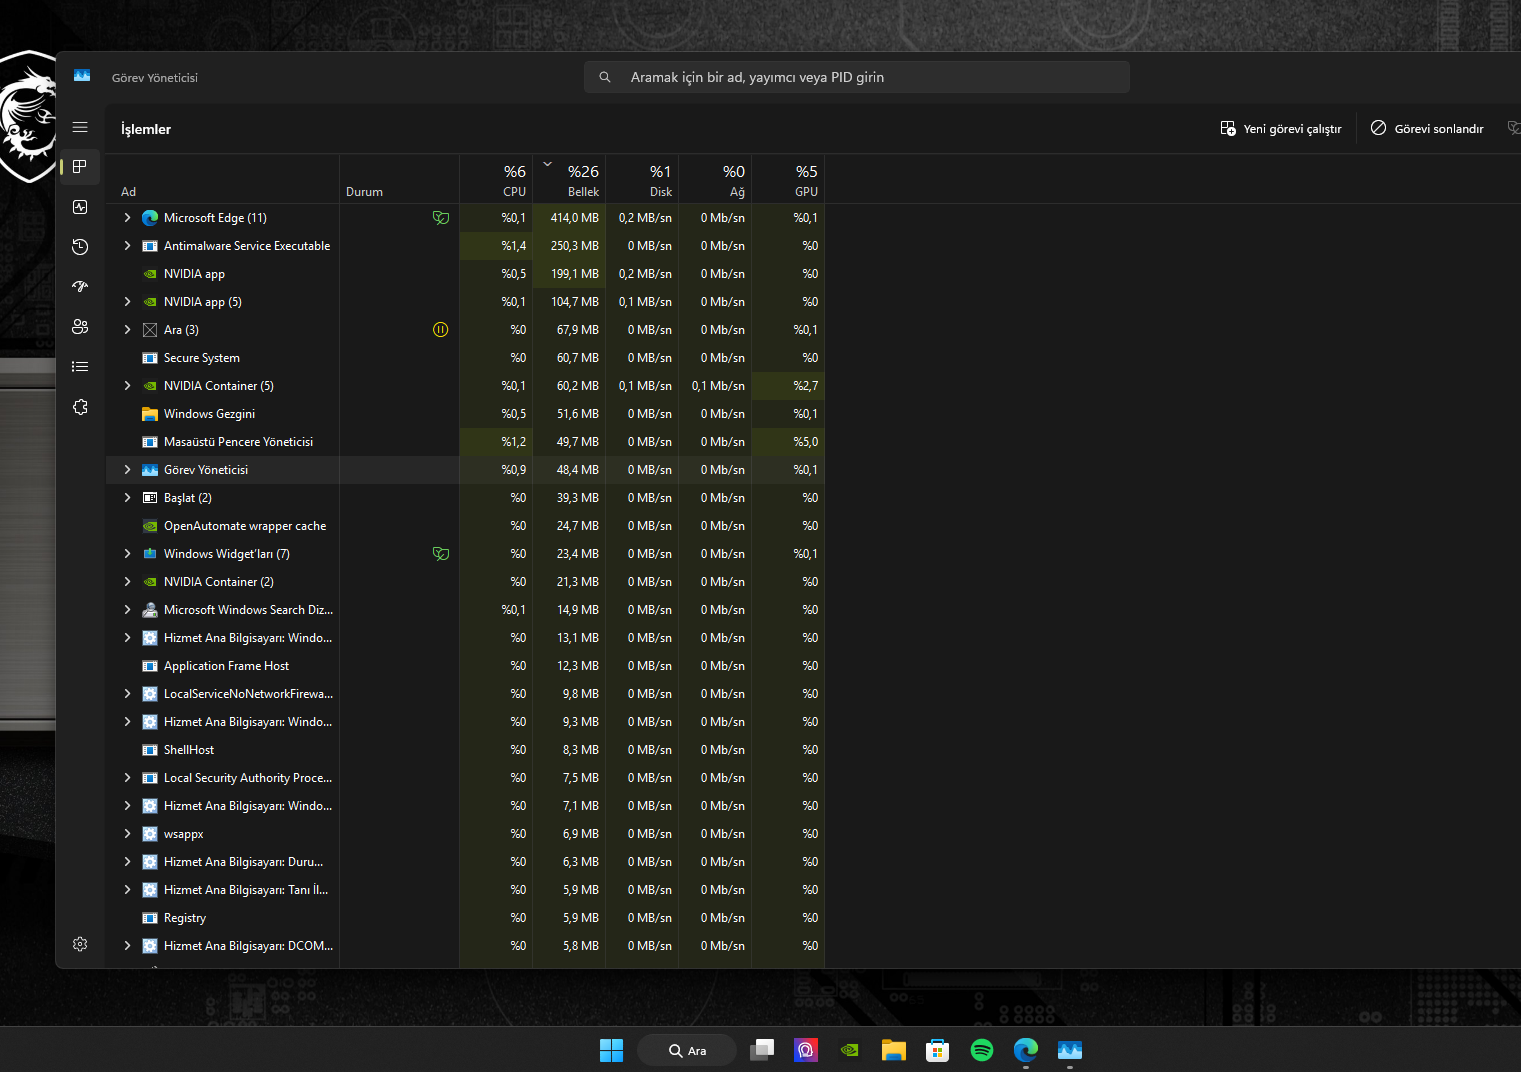This screenshot has width=1521, height=1072.
Task: Click the Windows Gezgini folder icon
Action: (x=150, y=414)
